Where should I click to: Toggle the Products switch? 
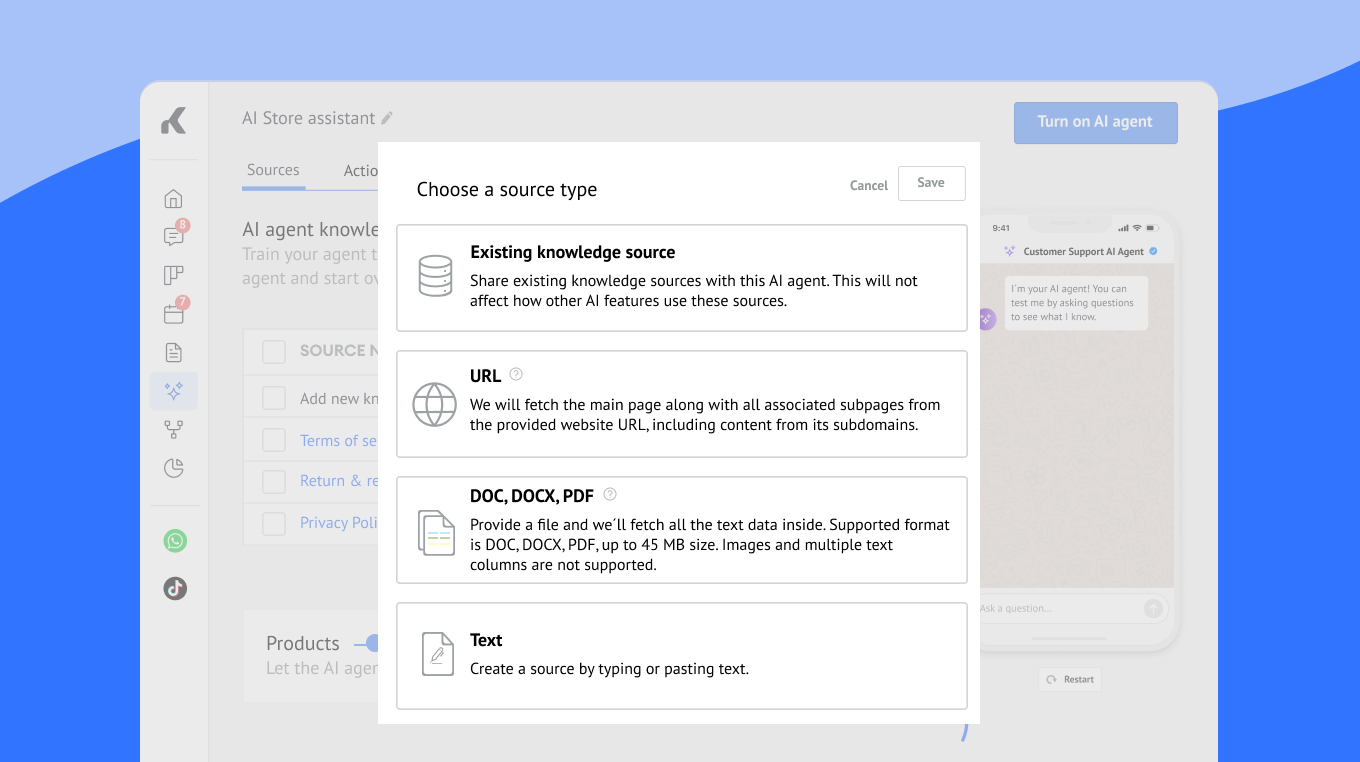(368, 643)
